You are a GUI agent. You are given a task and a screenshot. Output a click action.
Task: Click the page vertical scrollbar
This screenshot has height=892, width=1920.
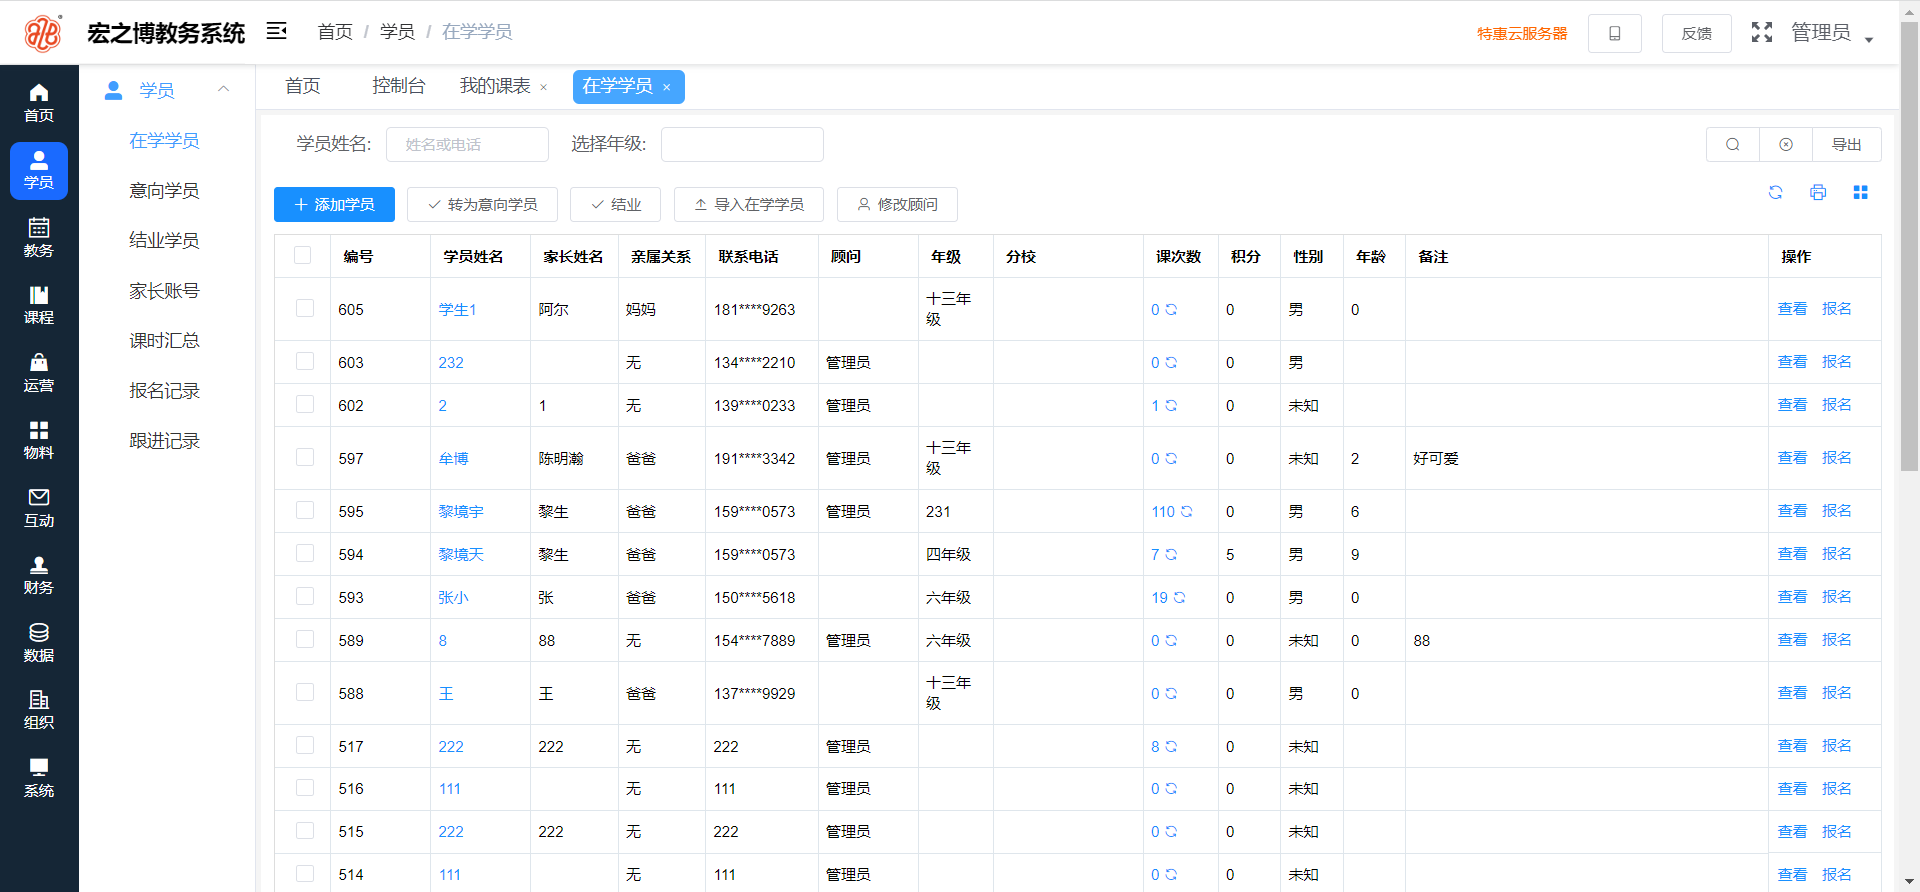[x=1909, y=245]
